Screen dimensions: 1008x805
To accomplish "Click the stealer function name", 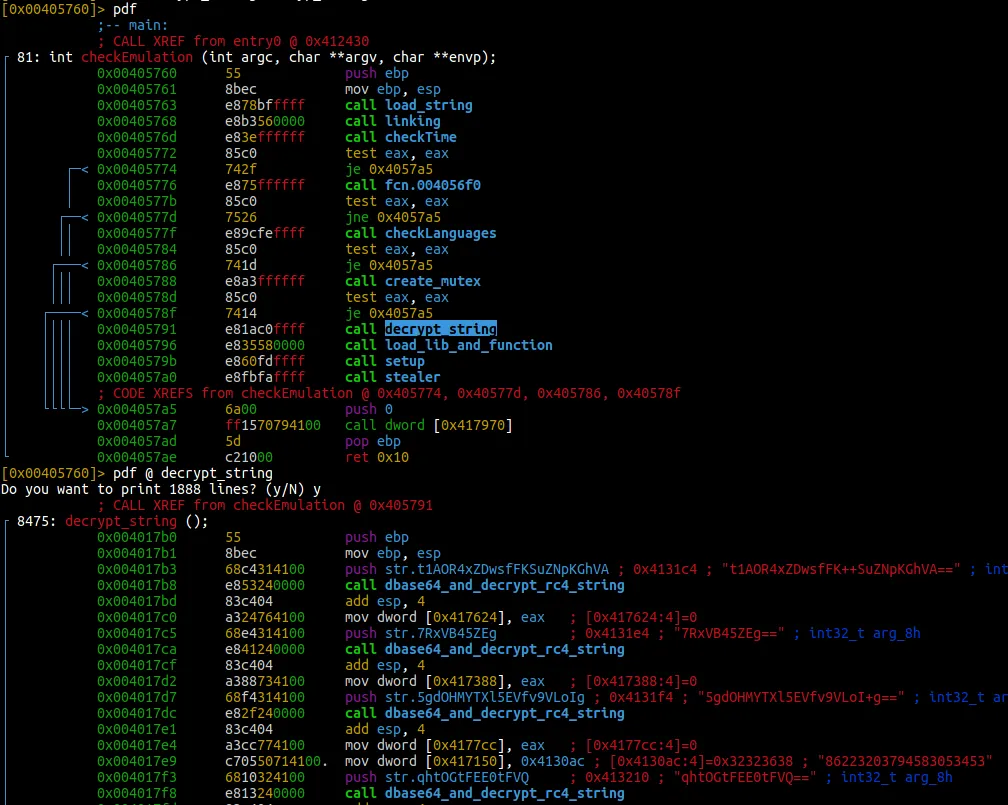I will [x=413, y=377].
